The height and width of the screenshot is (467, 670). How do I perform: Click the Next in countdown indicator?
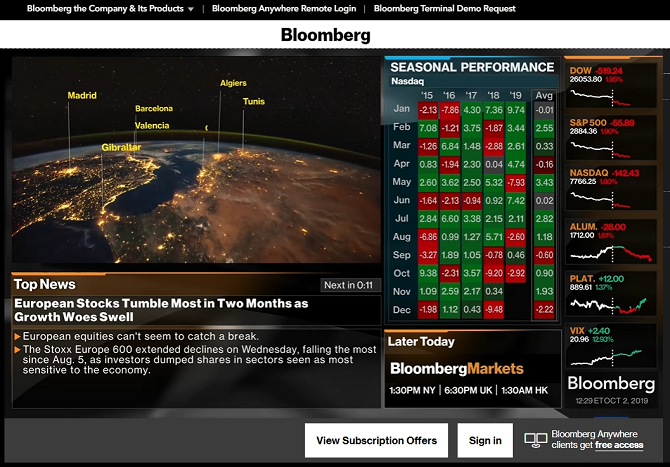pyautogui.click(x=348, y=285)
